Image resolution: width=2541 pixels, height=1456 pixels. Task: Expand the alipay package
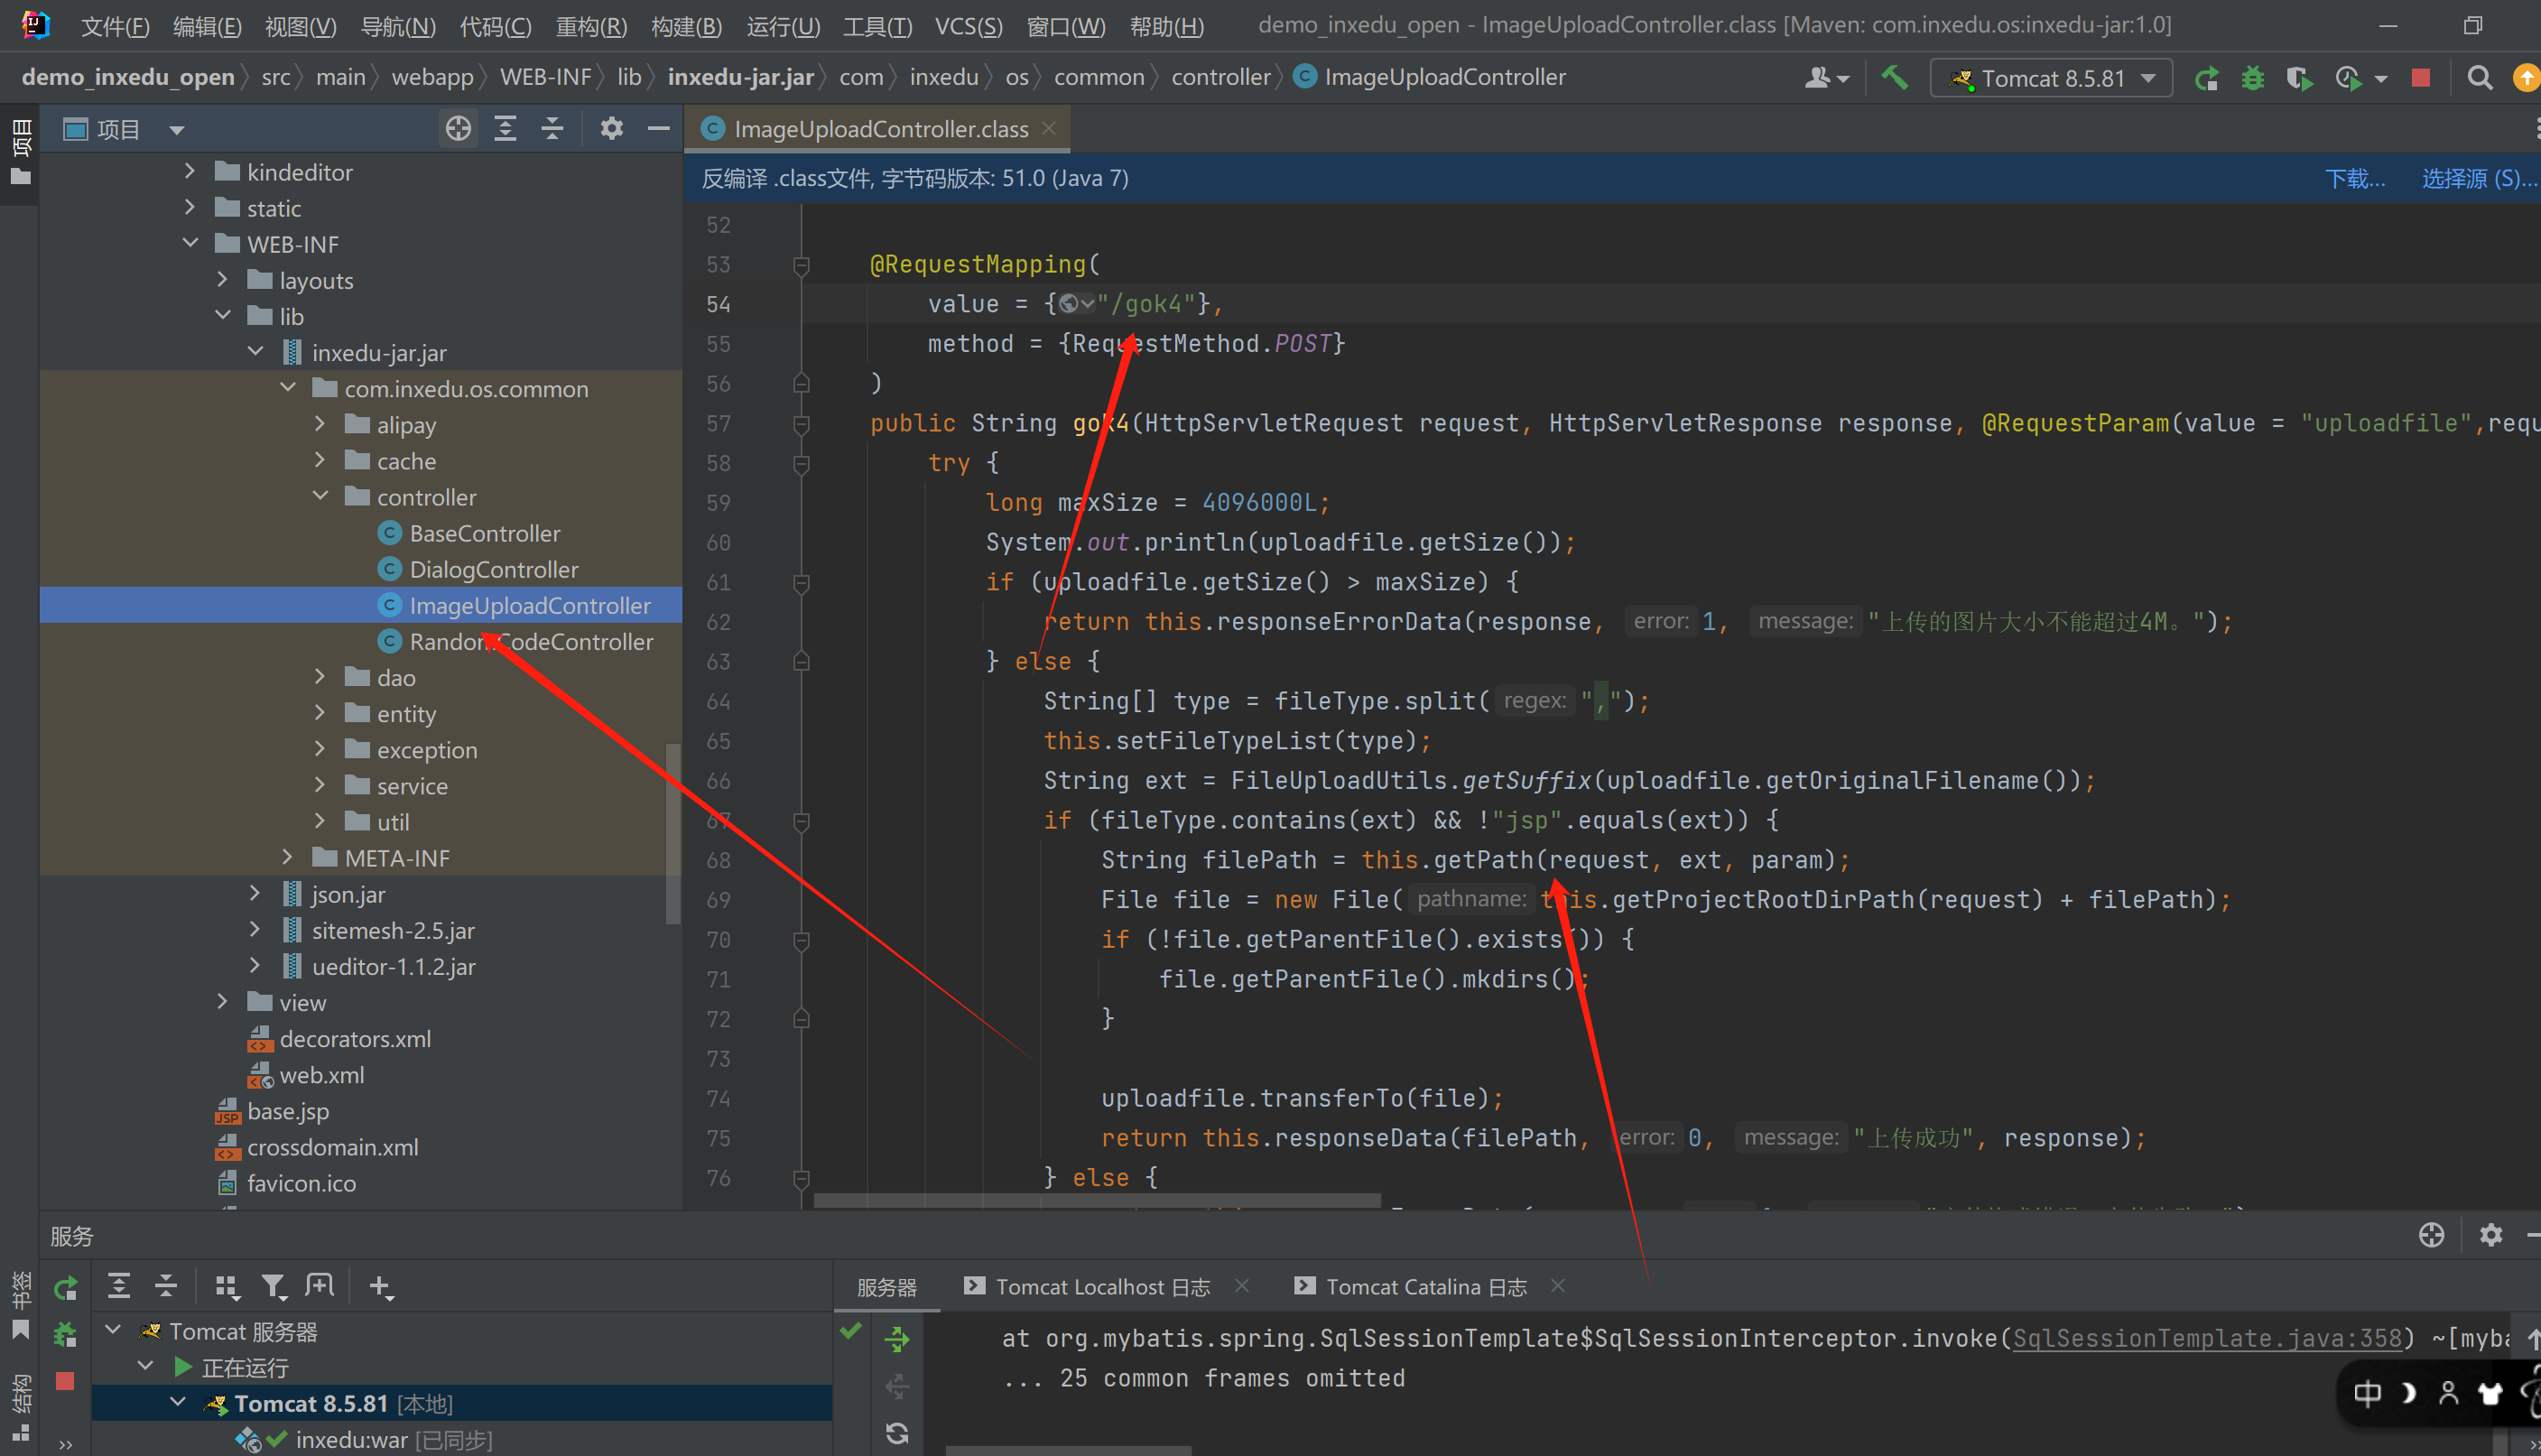point(320,423)
